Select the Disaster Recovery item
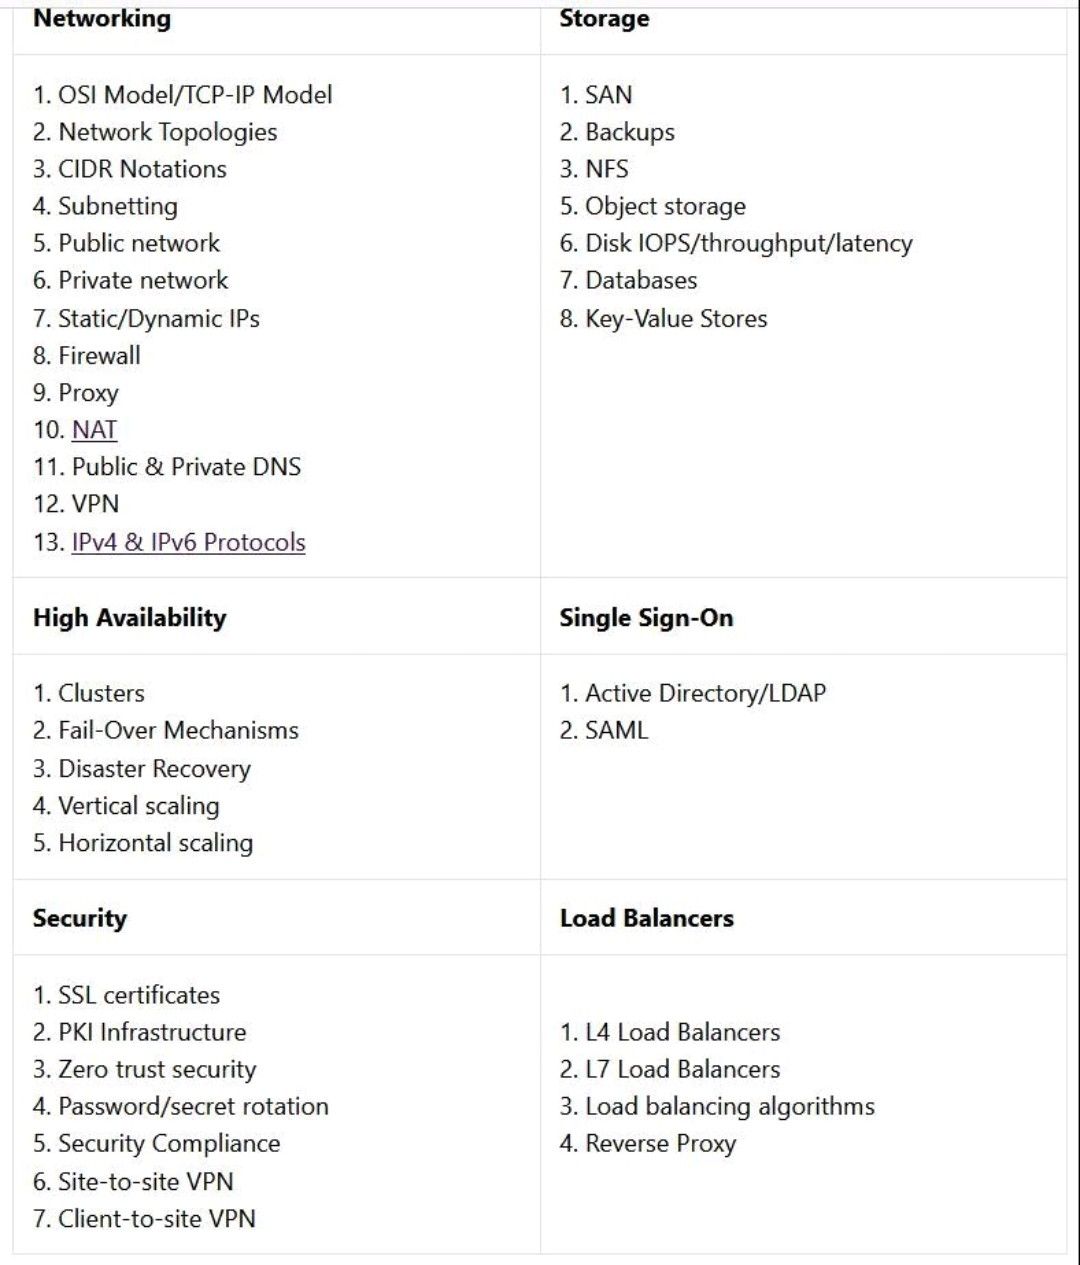 coord(142,769)
